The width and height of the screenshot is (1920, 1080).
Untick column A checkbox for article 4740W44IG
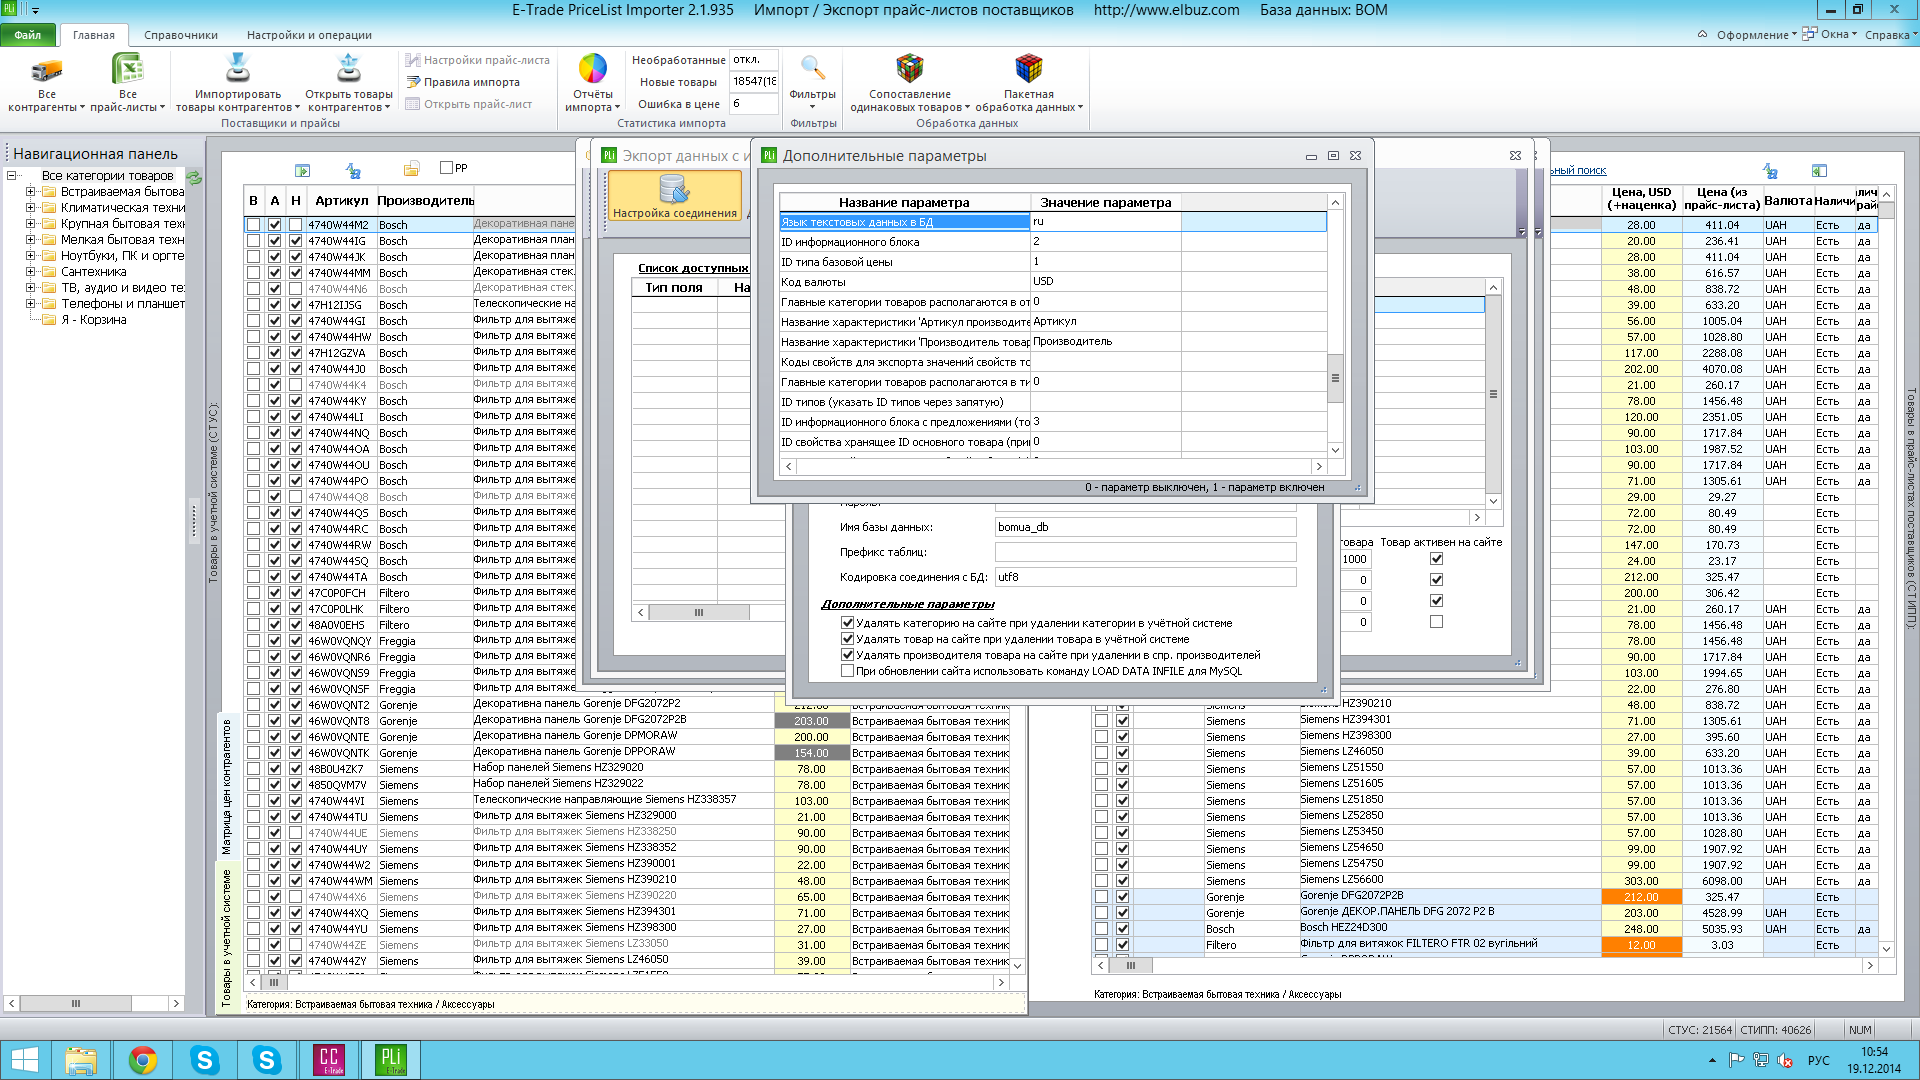pos(274,241)
